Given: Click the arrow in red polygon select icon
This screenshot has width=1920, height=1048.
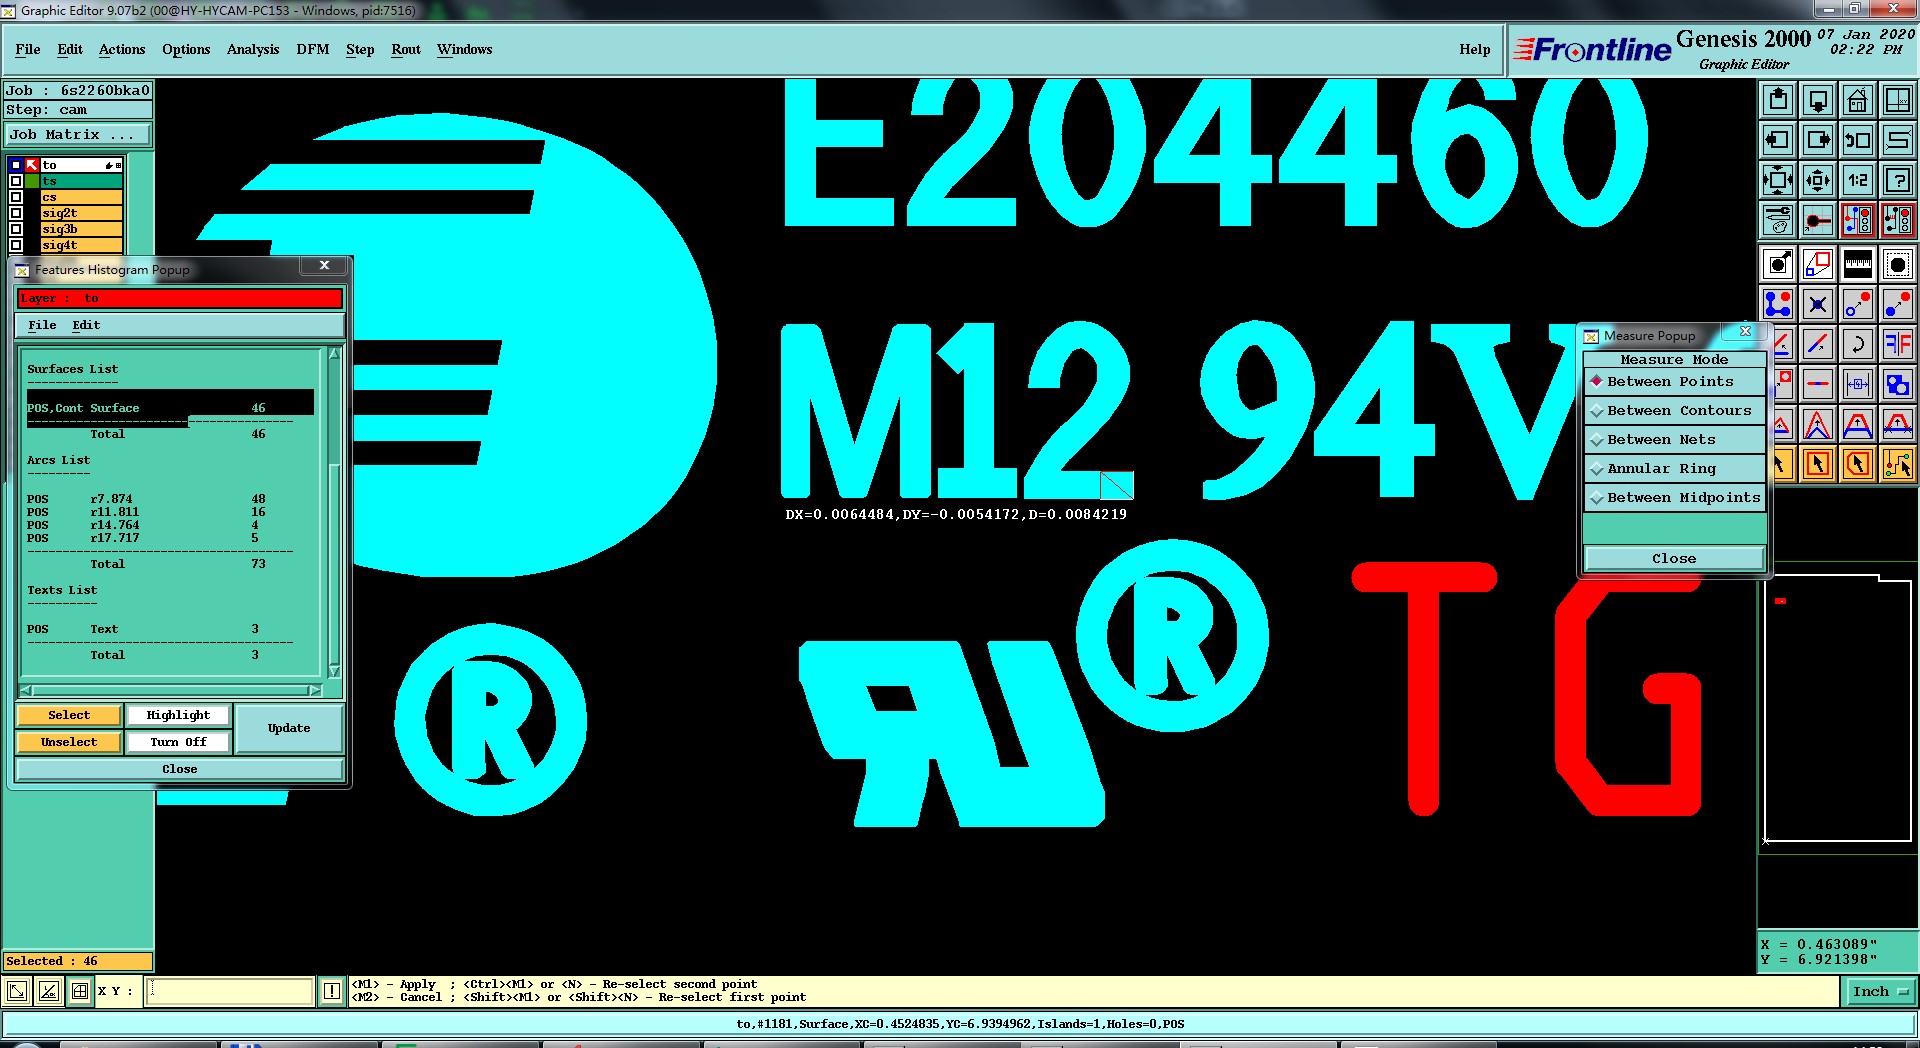Looking at the screenshot, I should (1858, 464).
